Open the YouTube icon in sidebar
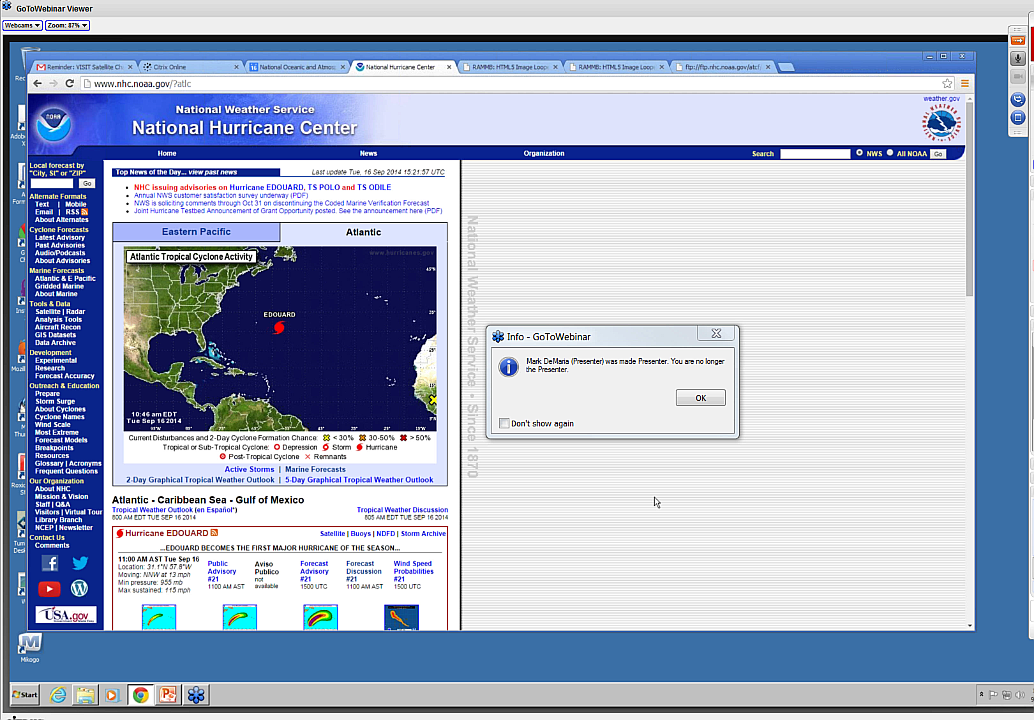 click(x=49, y=589)
